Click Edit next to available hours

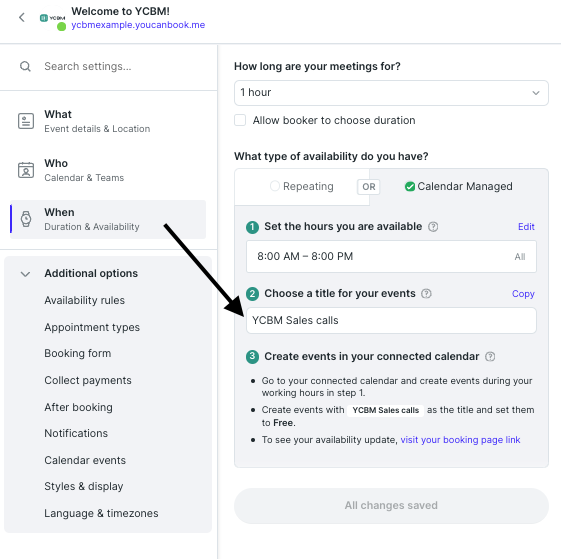(x=526, y=227)
